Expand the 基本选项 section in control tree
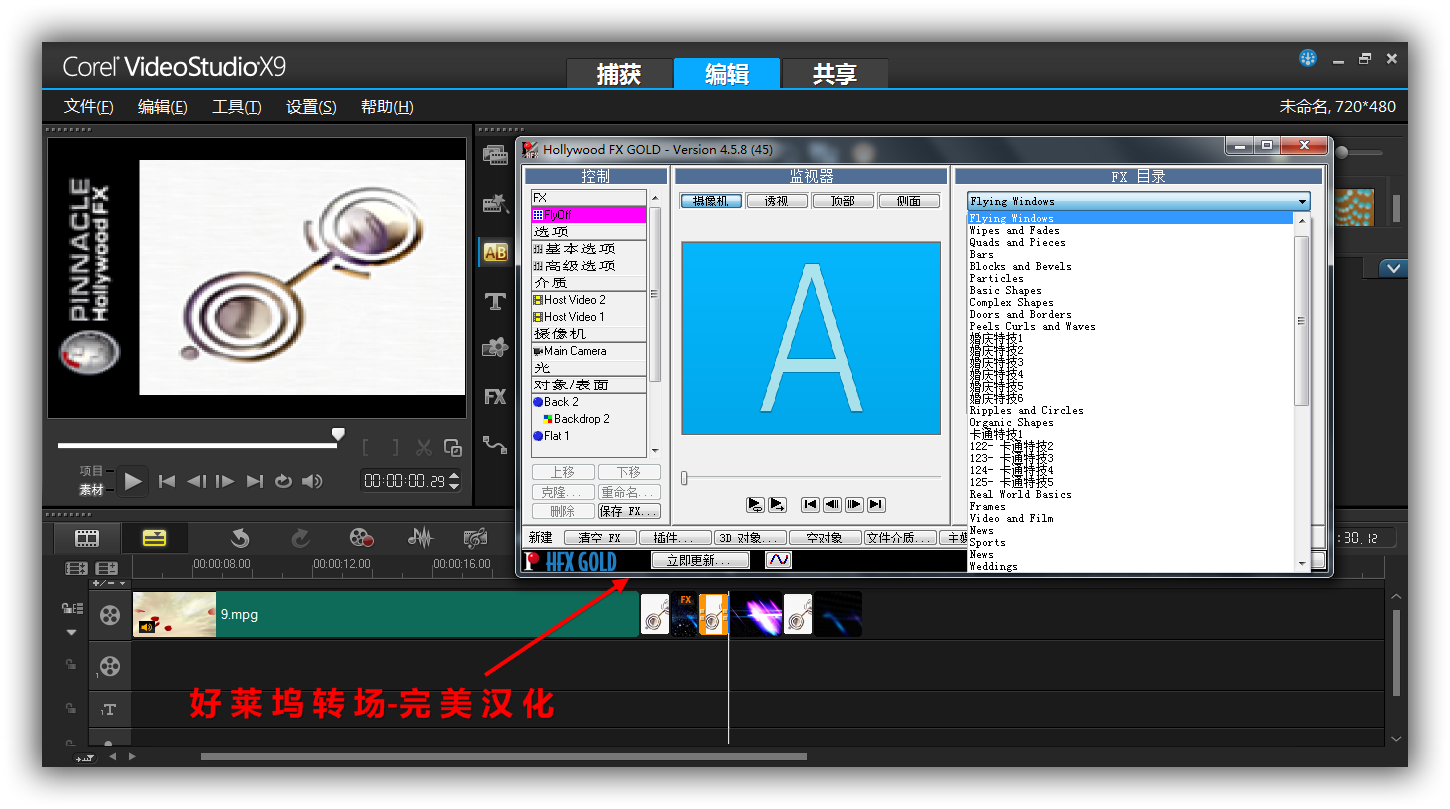Image resolution: width=1450 pixels, height=809 pixels. tap(538, 249)
